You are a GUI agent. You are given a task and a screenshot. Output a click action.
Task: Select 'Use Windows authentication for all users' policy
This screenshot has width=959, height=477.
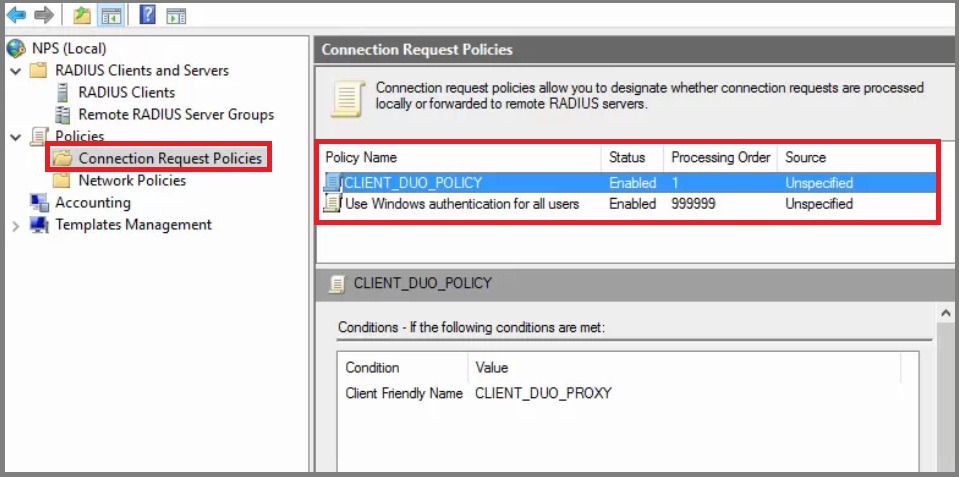point(461,204)
